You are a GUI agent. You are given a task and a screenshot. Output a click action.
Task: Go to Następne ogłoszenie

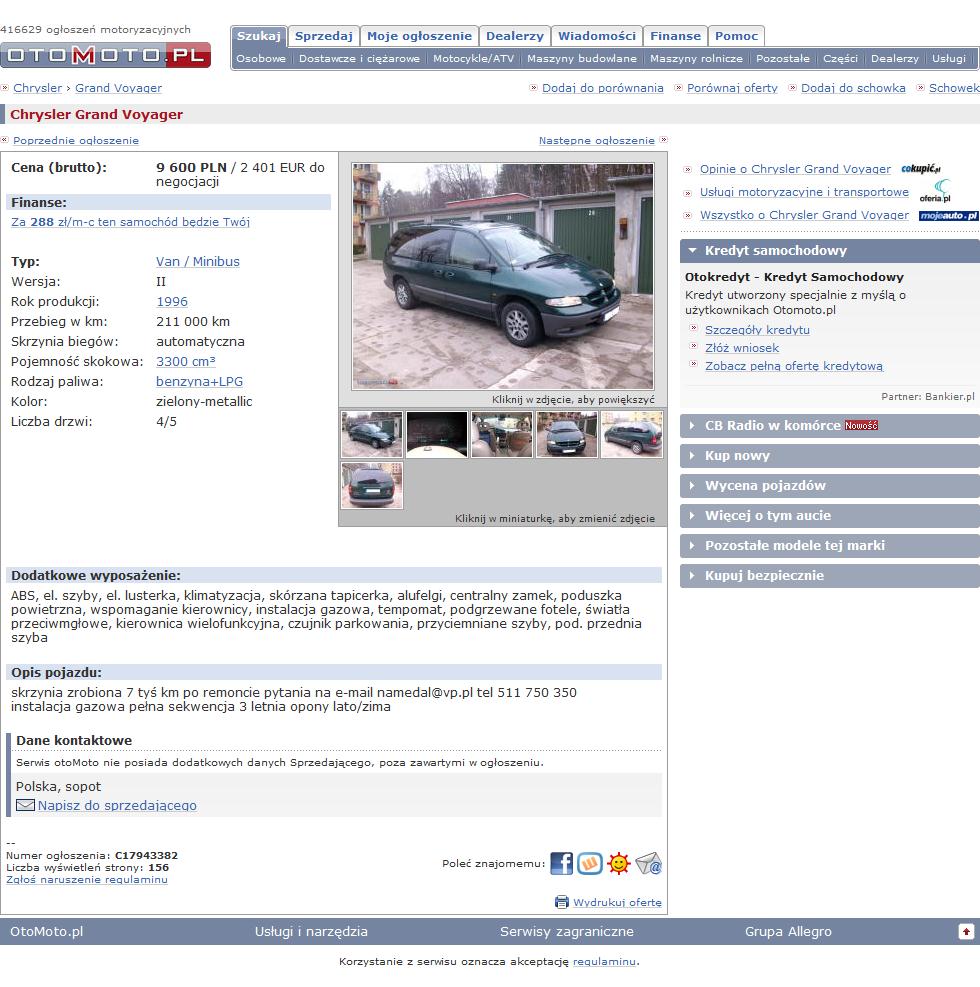(597, 140)
